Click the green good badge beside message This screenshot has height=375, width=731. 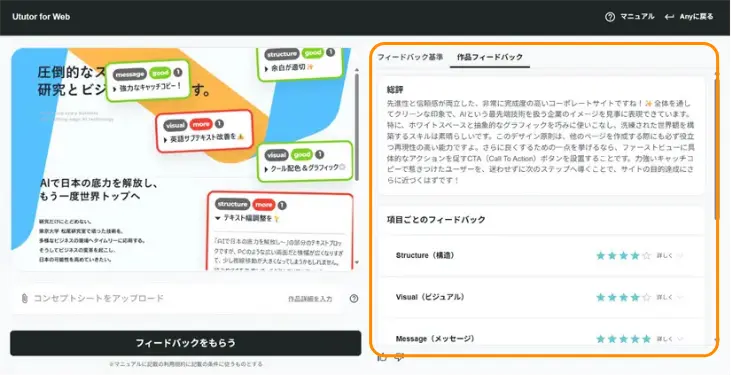coord(160,73)
